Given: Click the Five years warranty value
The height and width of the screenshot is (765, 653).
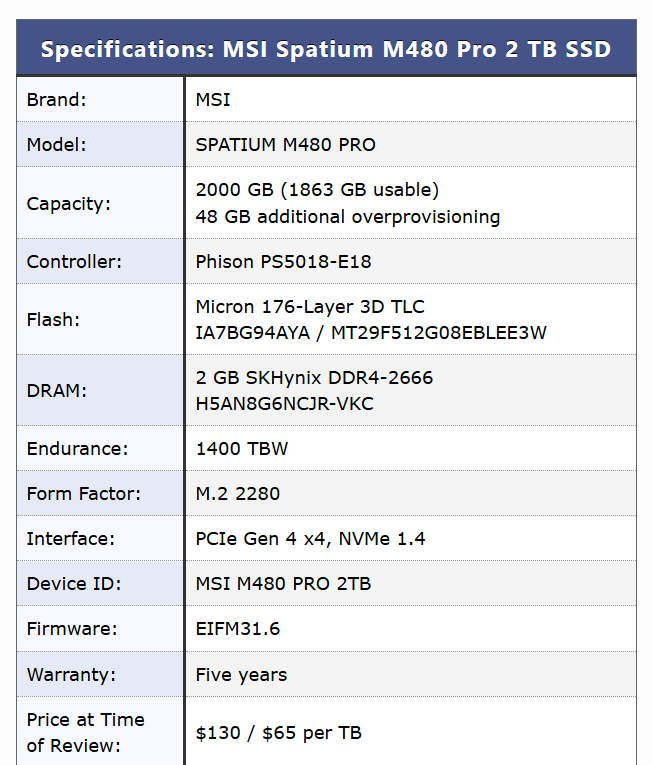Looking at the screenshot, I should coord(241,674).
